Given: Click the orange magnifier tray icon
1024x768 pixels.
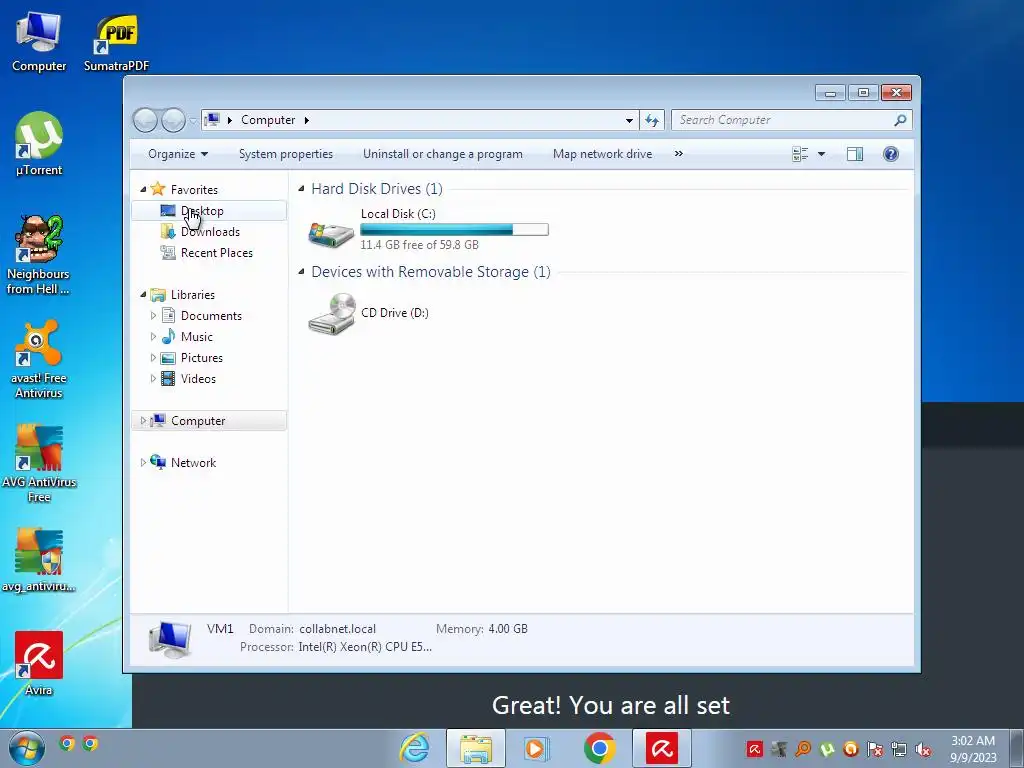Looking at the screenshot, I should coord(803,749).
